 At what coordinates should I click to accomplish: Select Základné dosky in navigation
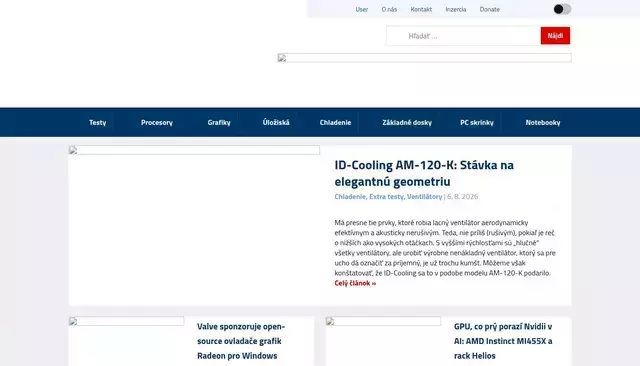[x=407, y=122]
